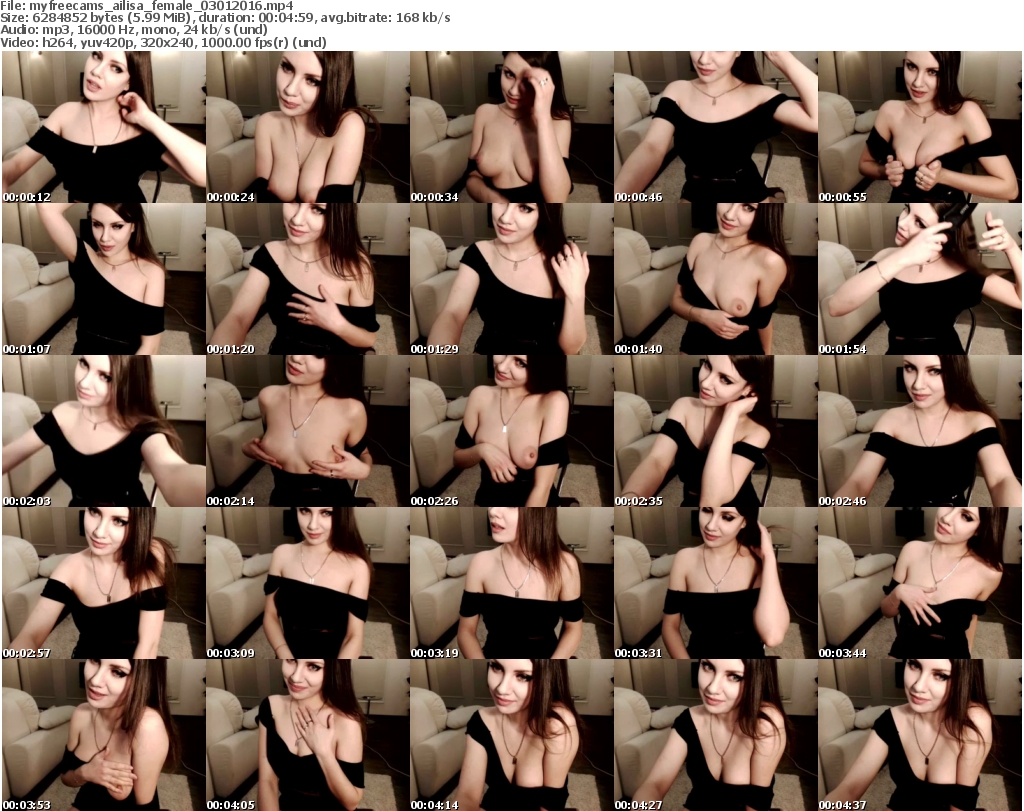
Task: Pick the thumbnail stamped 00:03:19
Action: (x=511, y=583)
